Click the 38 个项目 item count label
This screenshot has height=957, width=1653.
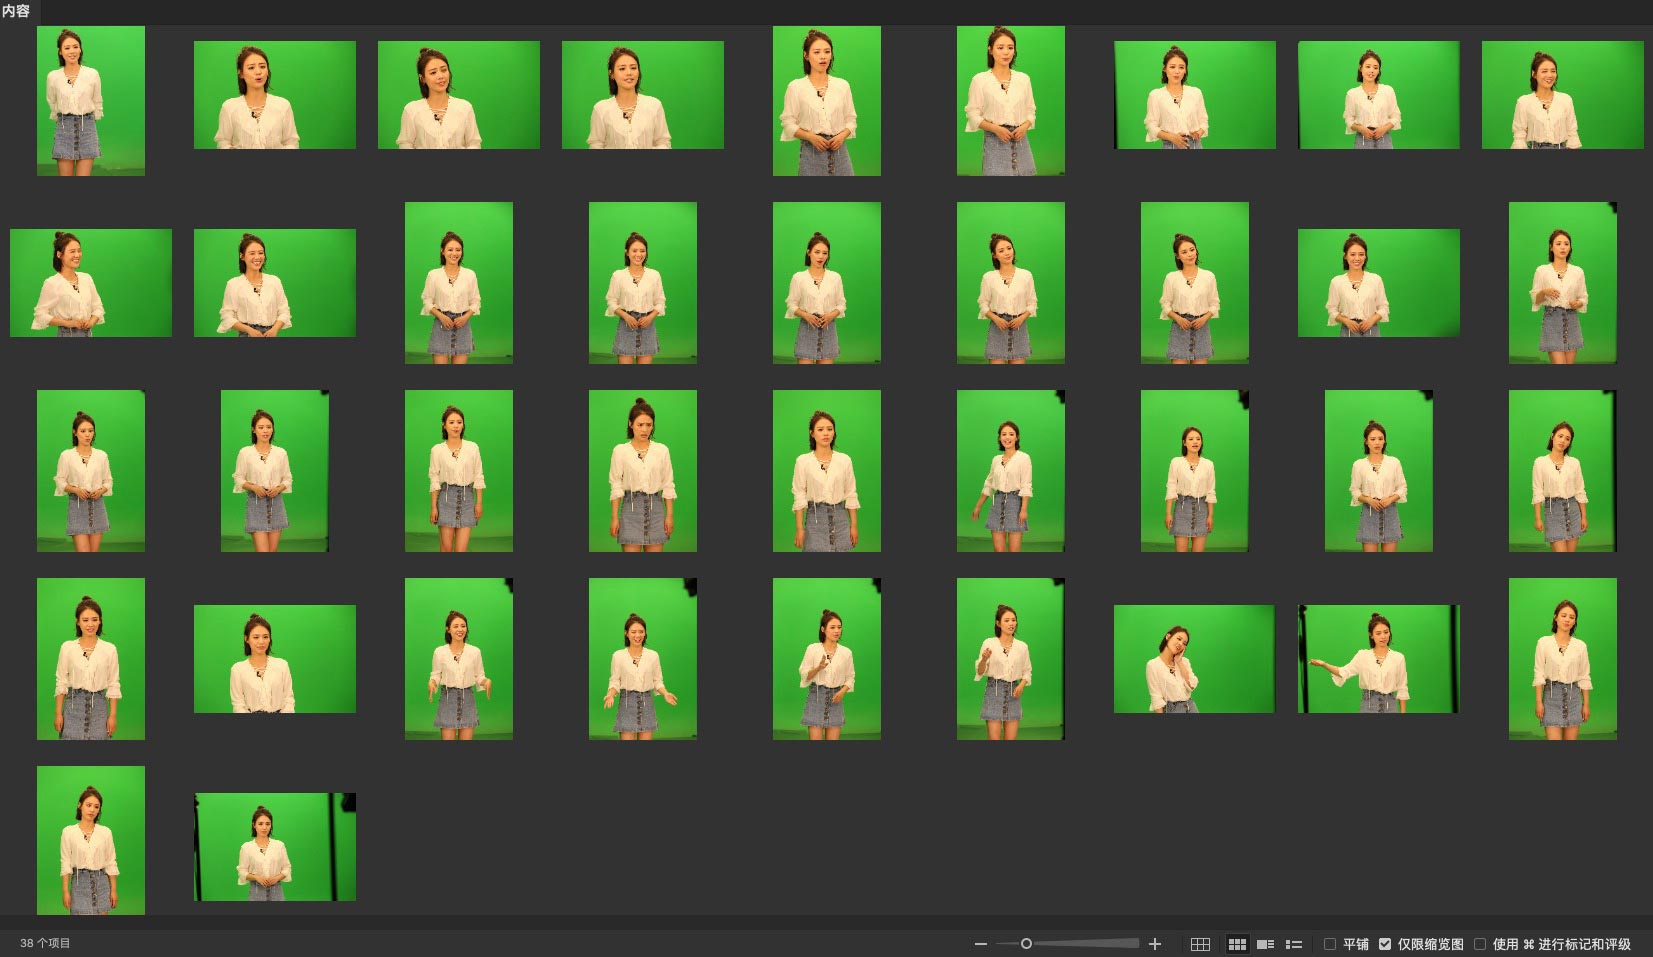[x=45, y=943]
